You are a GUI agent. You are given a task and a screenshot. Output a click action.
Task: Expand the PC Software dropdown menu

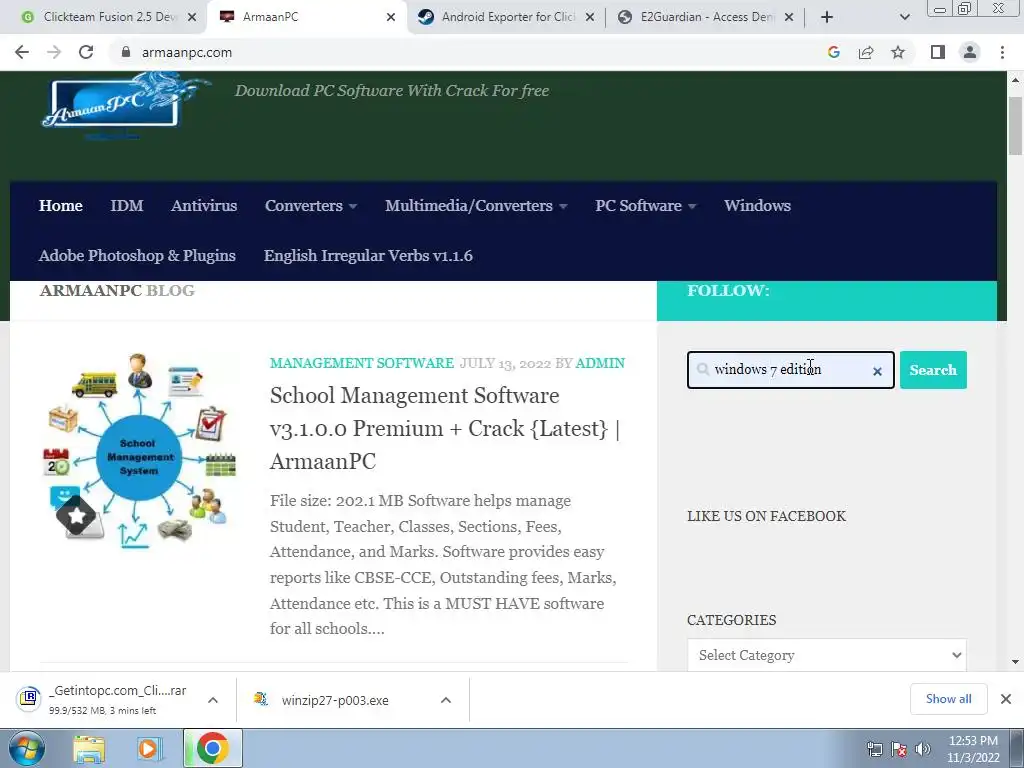645,206
